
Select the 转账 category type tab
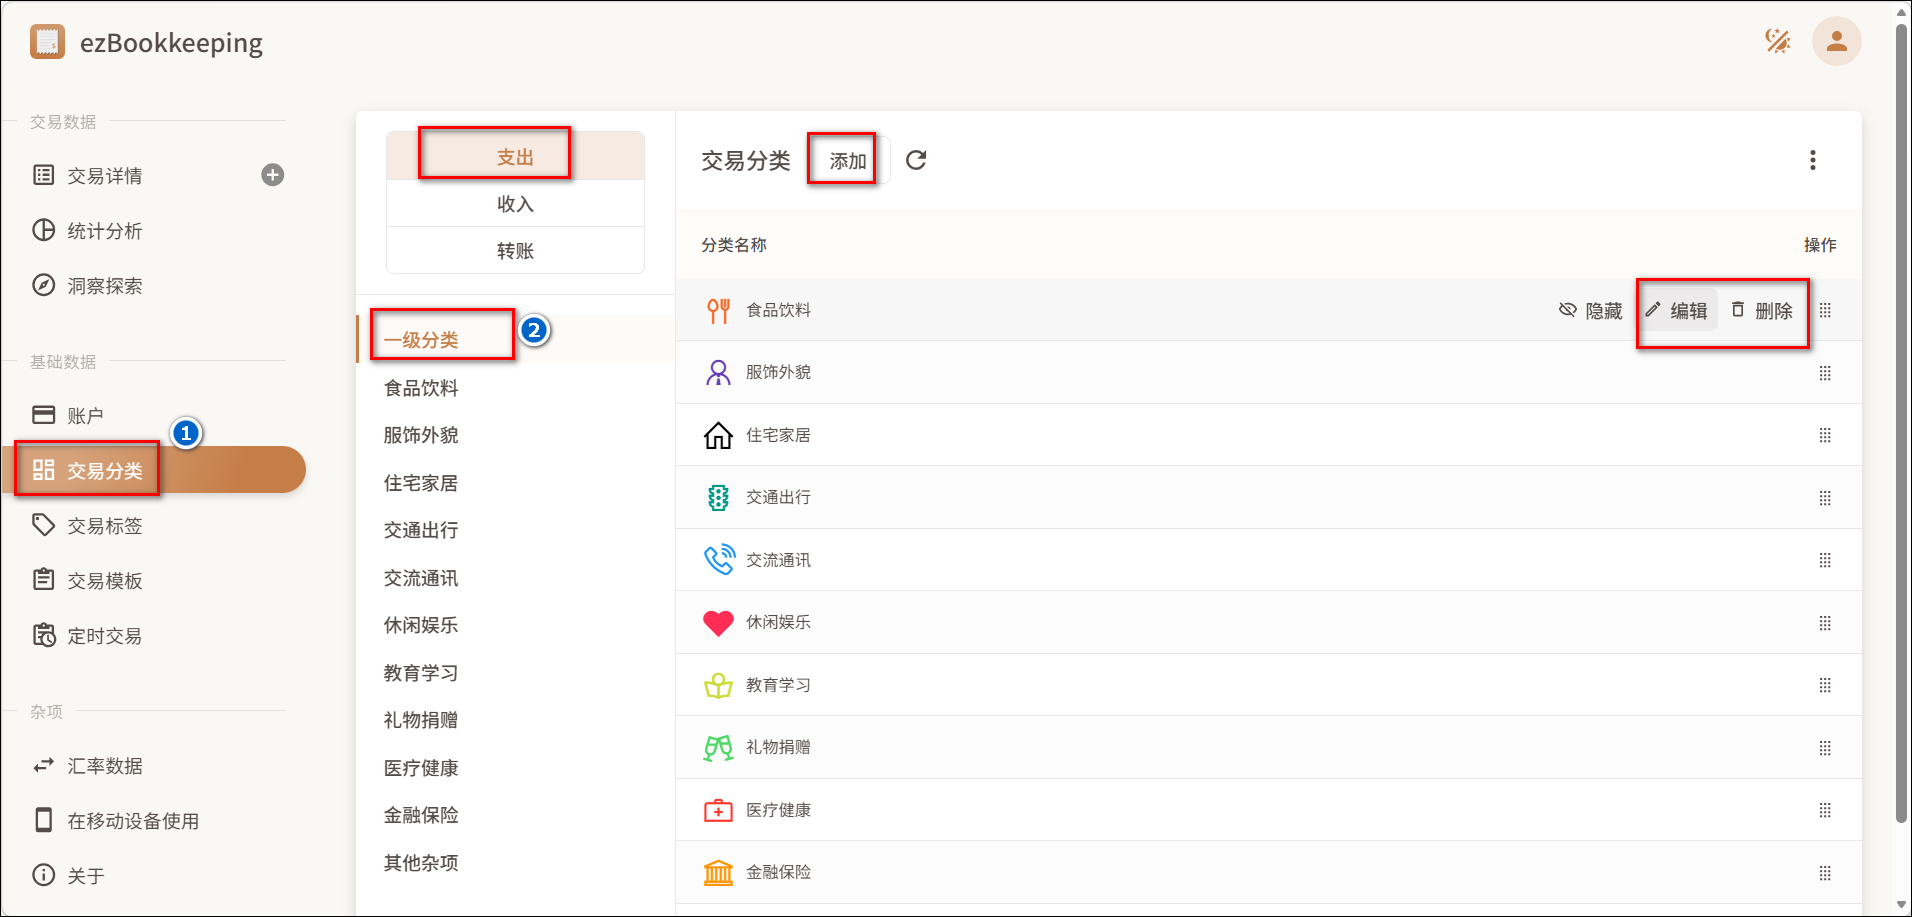(515, 251)
